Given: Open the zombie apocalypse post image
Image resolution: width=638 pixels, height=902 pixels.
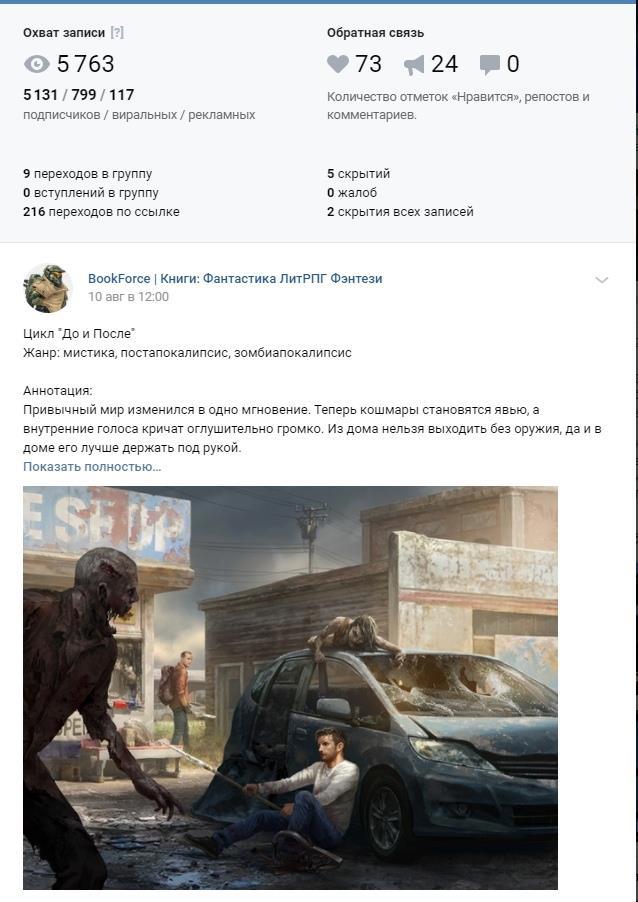Looking at the screenshot, I should [x=290, y=687].
